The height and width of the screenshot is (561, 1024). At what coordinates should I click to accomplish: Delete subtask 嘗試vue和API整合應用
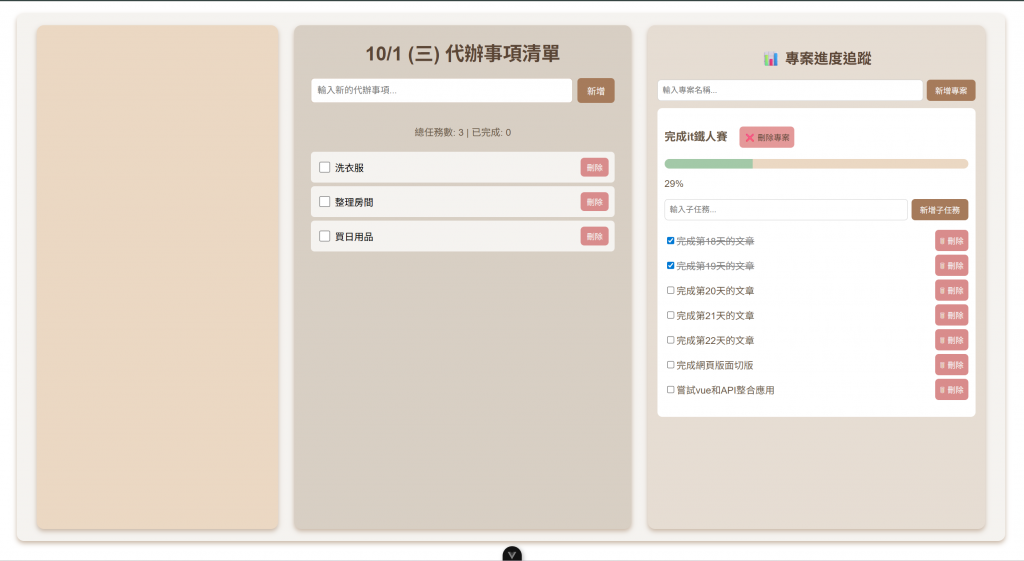(952, 390)
